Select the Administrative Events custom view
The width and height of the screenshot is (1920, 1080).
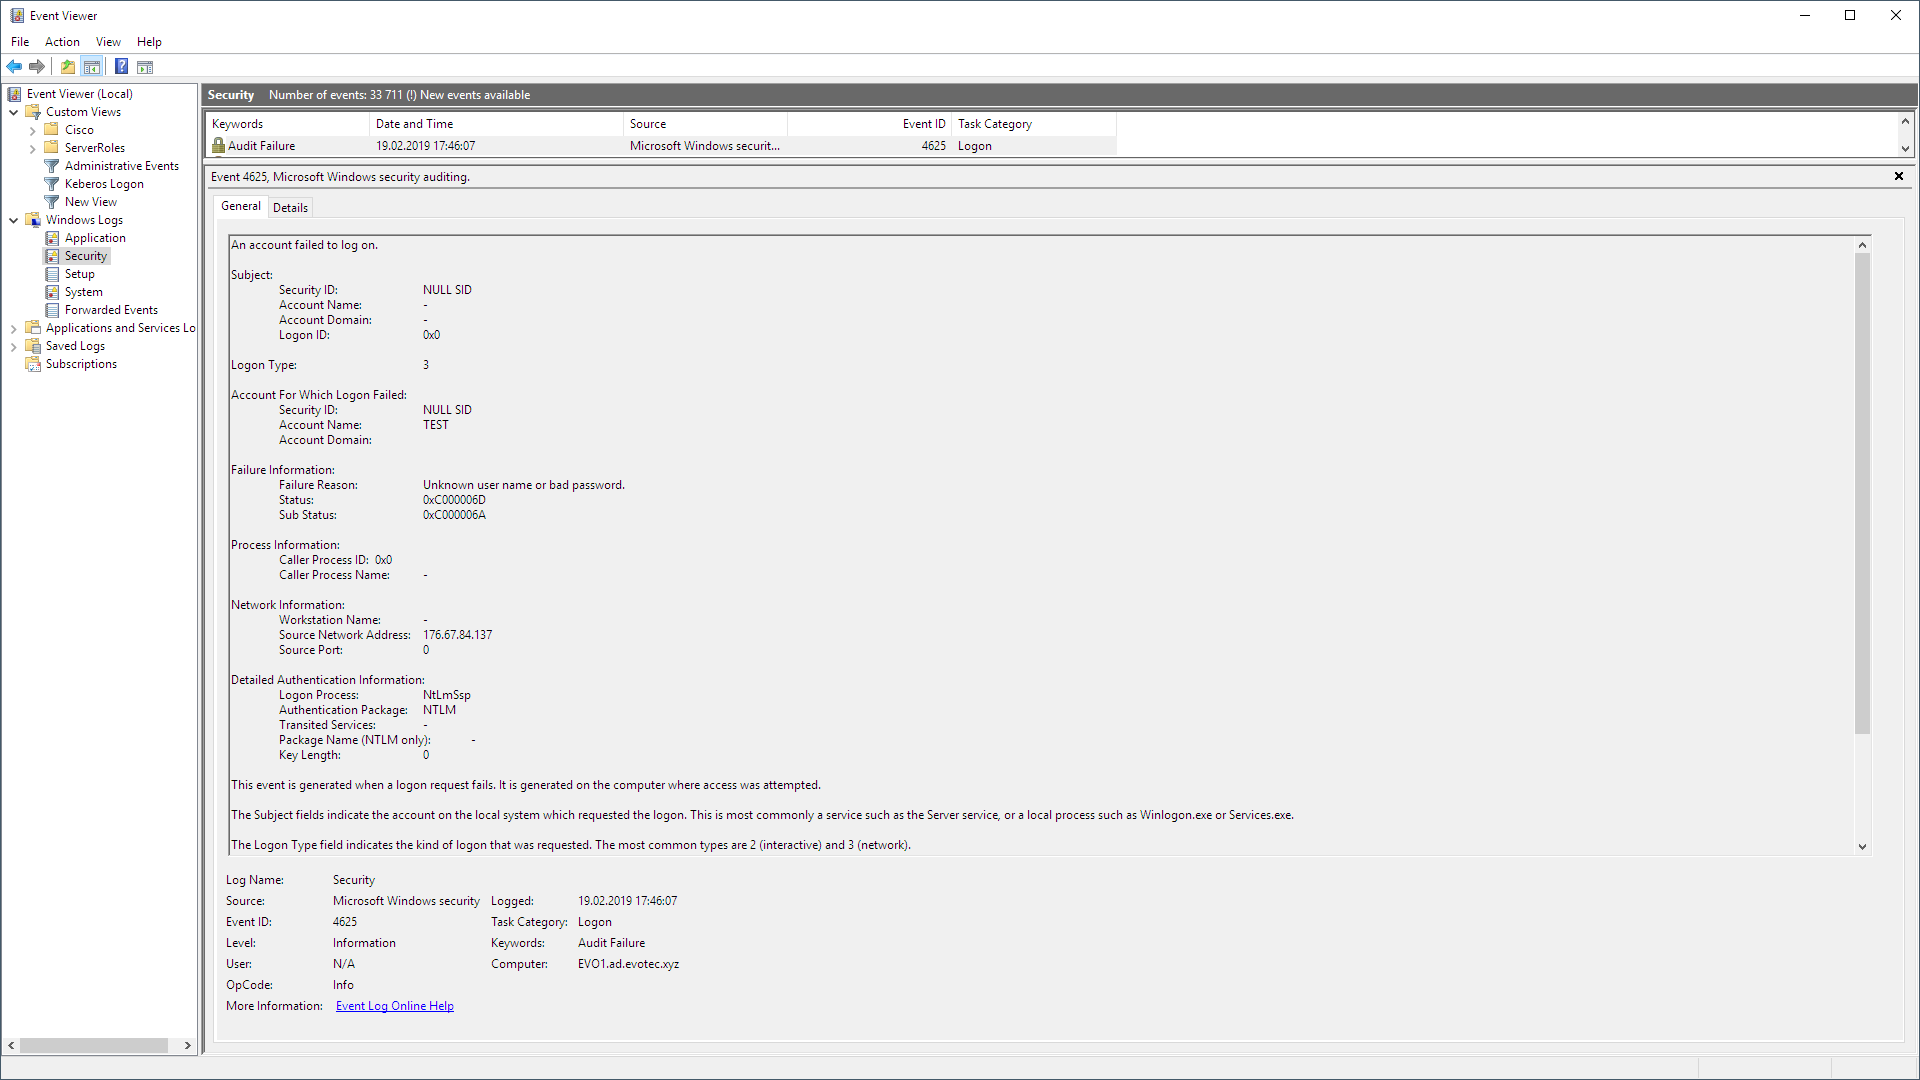(121, 165)
